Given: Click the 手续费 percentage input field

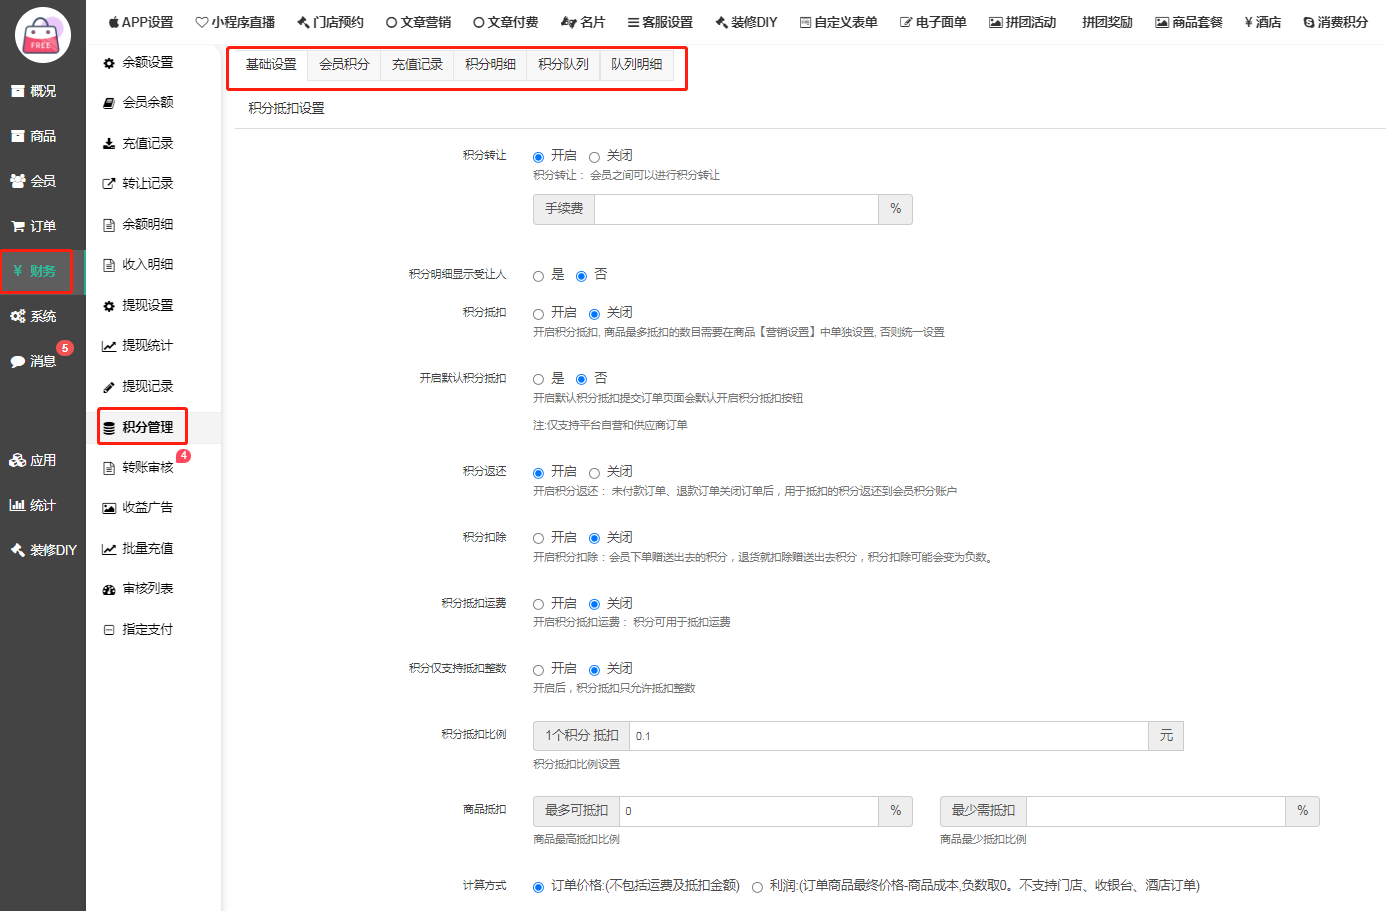Looking at the screenshot, I should click(x=736, y=209).
